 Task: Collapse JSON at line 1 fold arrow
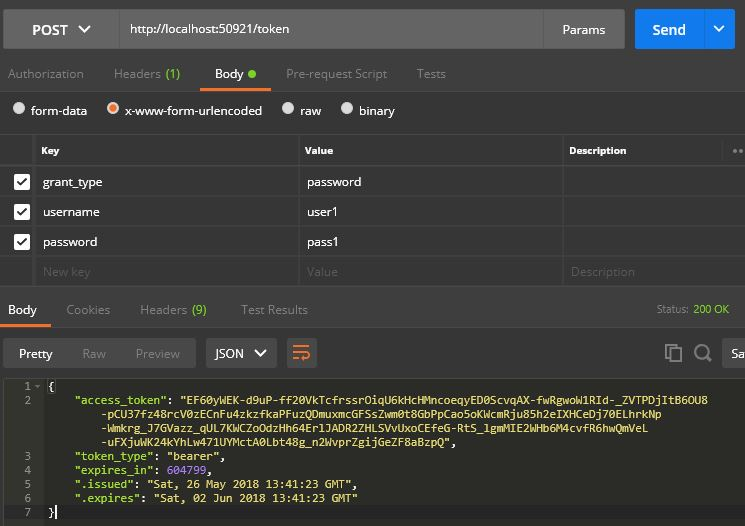[x=39, y=386]
